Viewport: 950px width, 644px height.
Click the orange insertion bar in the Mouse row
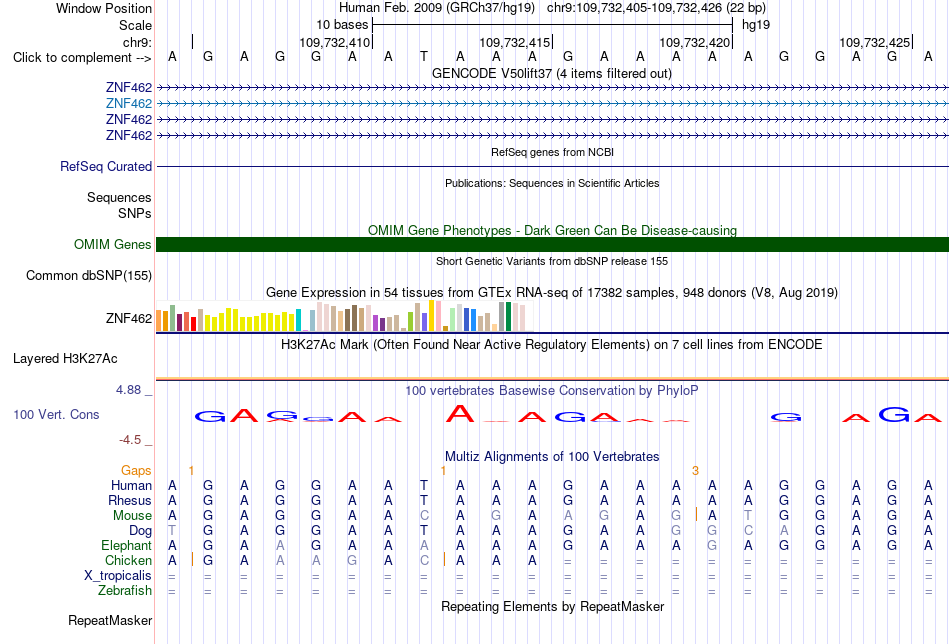[x=696, y=514]
